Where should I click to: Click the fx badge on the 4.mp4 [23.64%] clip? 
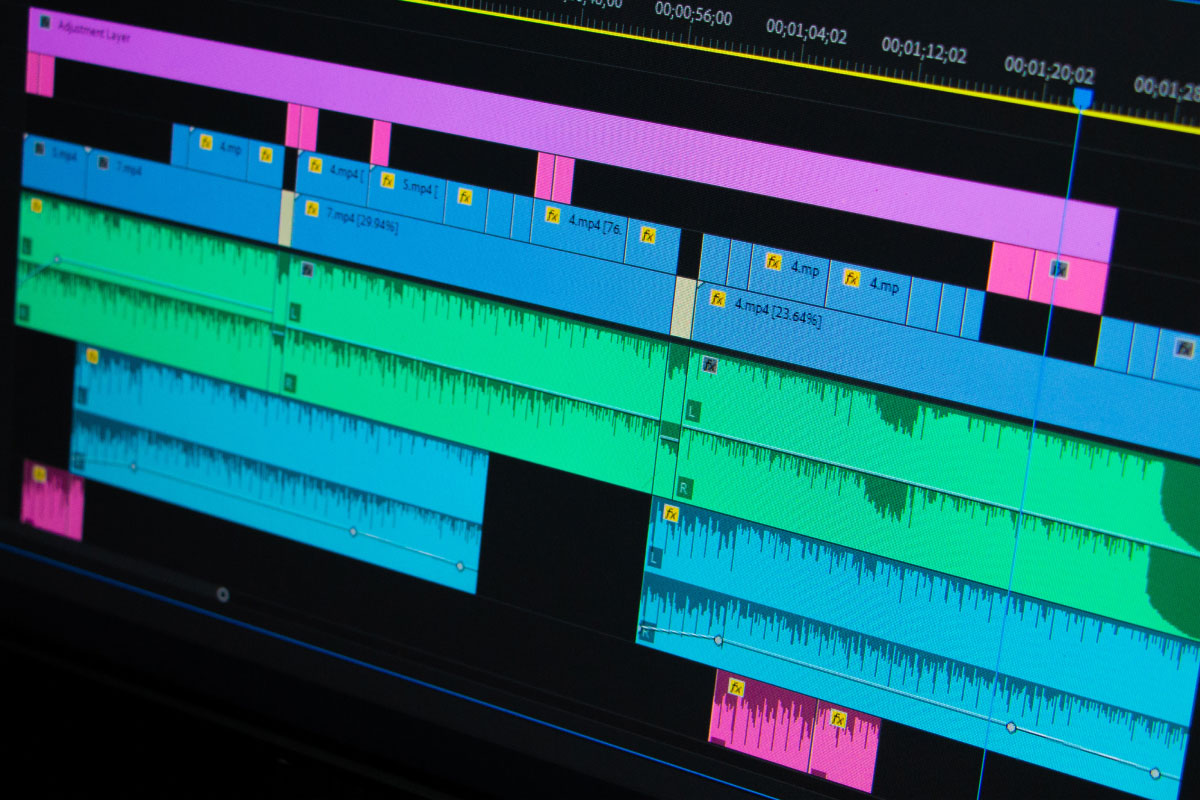coord(717,298)
